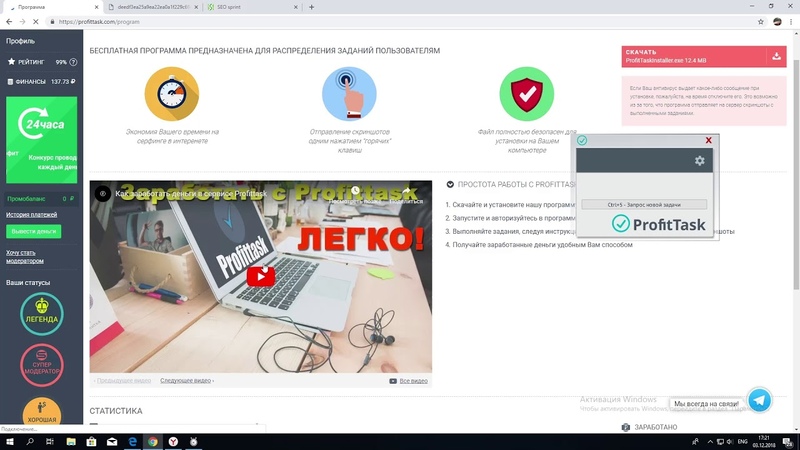Image resolution: width=800 pixels, height=450 pixels.
Task: Open the Chrome profile avatar
Action: pyautogui.click(x=777, y=22)
